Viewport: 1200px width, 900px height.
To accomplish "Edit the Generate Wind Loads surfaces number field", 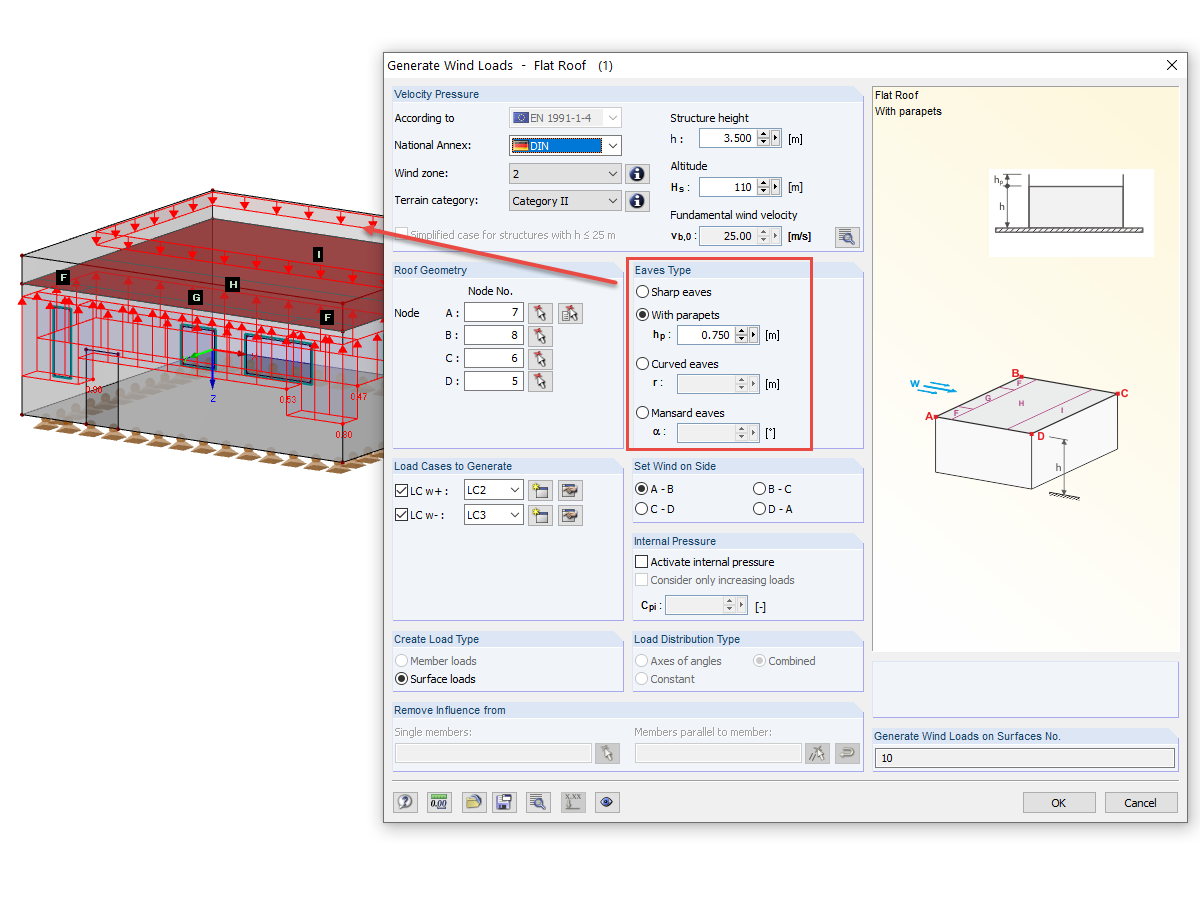I will (x=1024, y=758).
